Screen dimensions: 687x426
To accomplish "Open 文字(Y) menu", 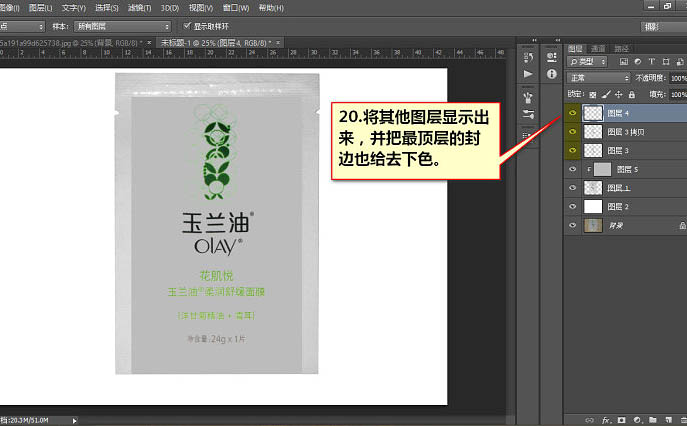I will click(74, 8).
